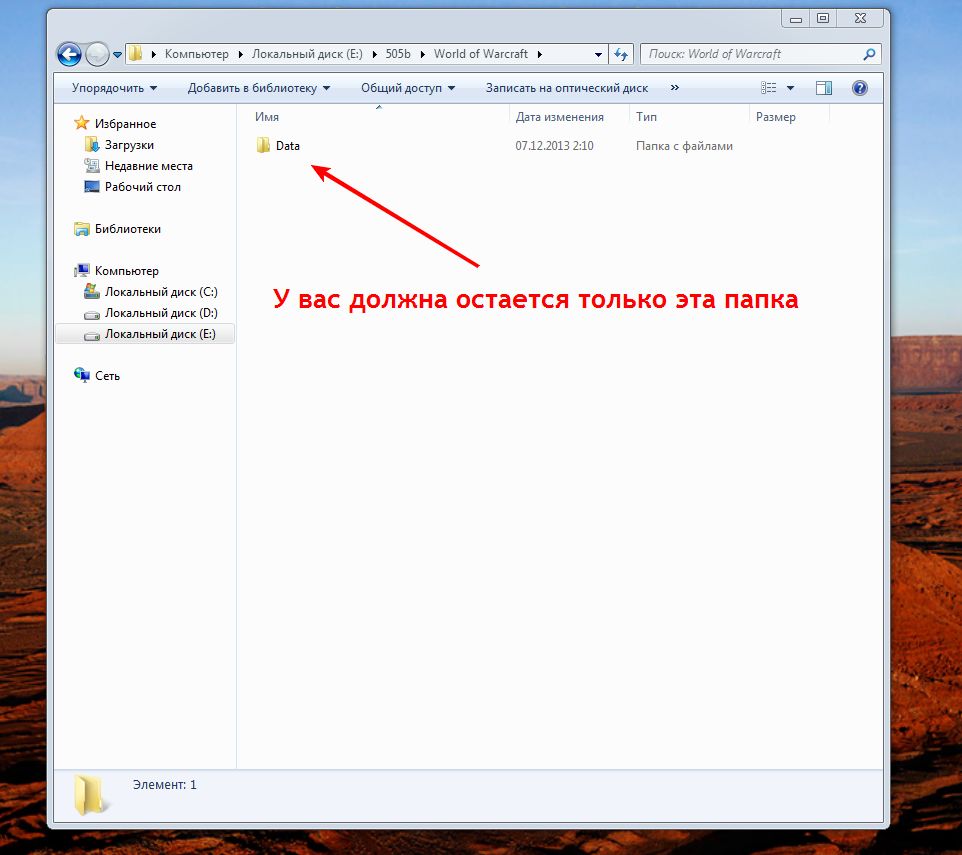
Task: Click the change view icon
Action: point(769,88)
